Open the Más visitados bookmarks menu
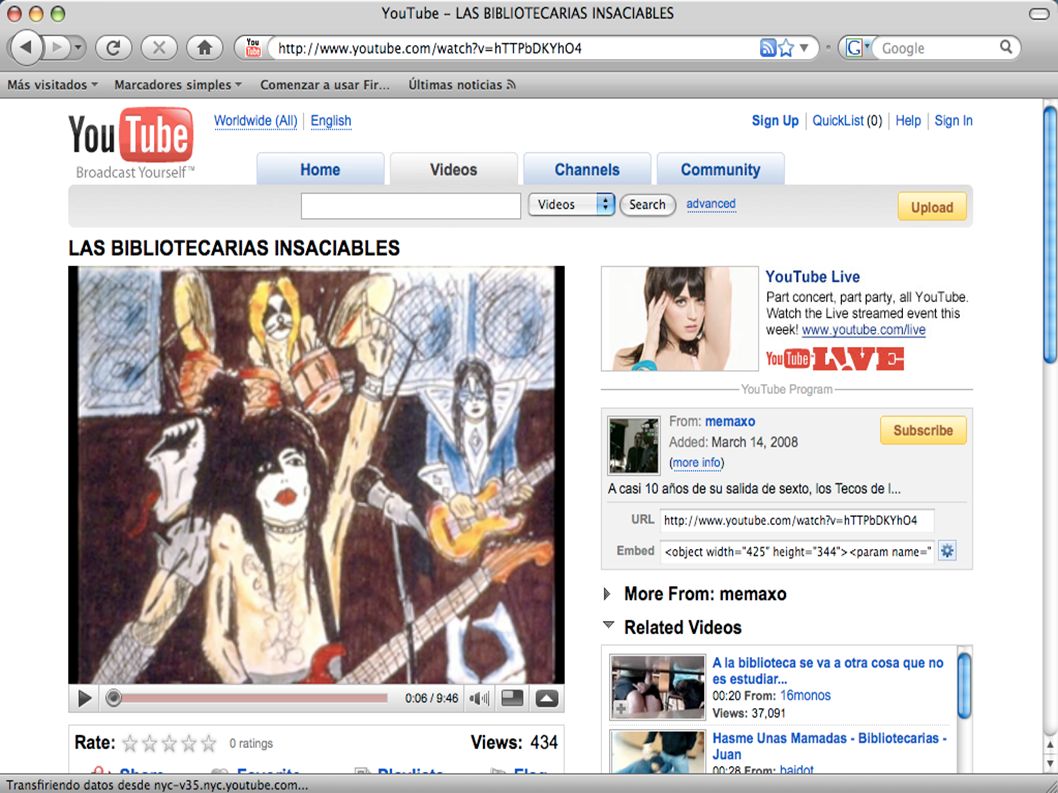Screen dimensions: 1058x793 [x=53, y=85]
